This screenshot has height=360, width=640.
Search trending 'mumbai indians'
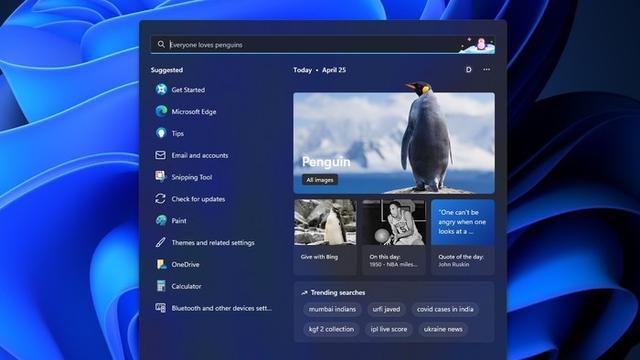[332, 309]
